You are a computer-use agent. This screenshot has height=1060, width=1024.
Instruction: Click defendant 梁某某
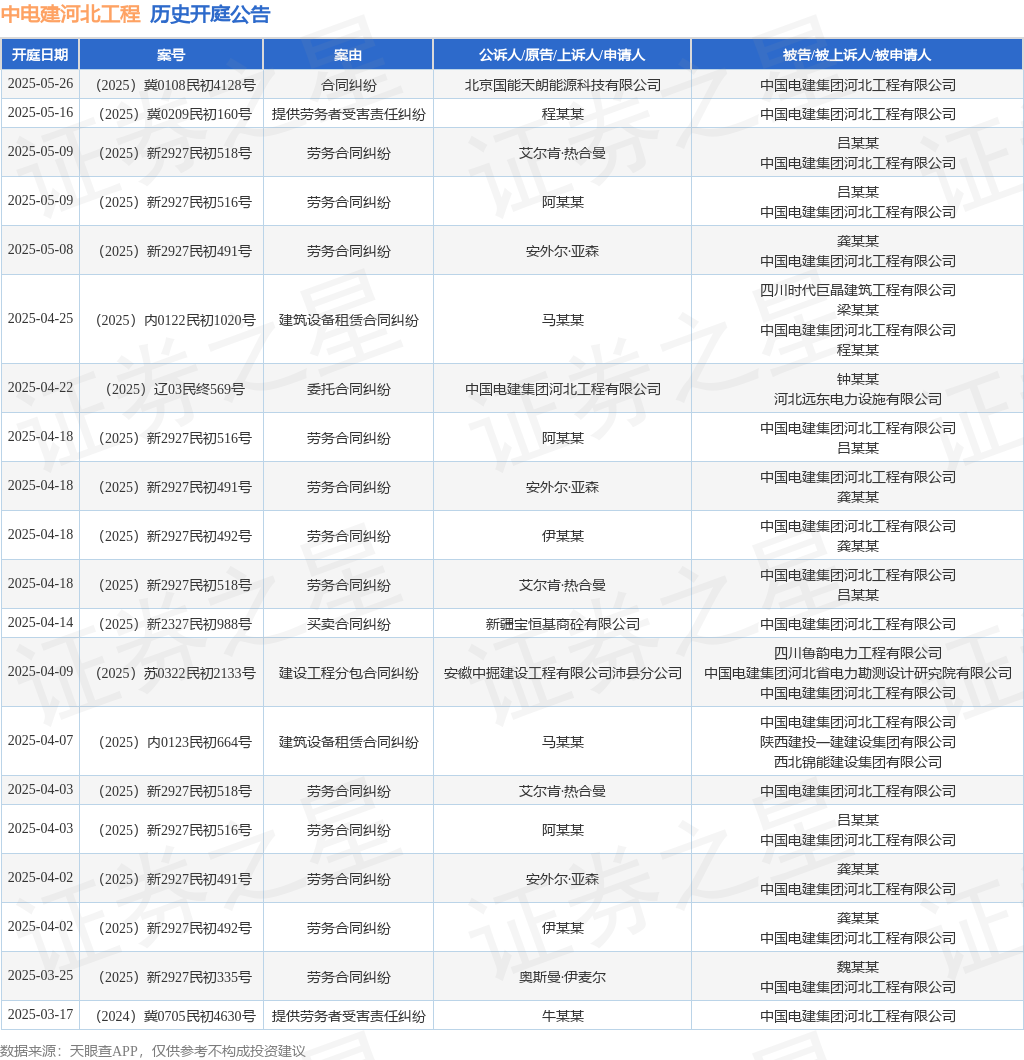click(x=858, y=310)
